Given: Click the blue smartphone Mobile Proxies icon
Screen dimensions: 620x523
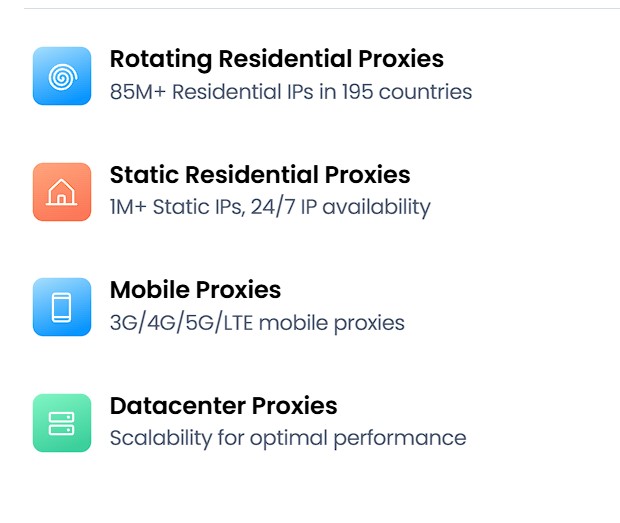Looking at the screenshot, I should (x=61, y=307).
